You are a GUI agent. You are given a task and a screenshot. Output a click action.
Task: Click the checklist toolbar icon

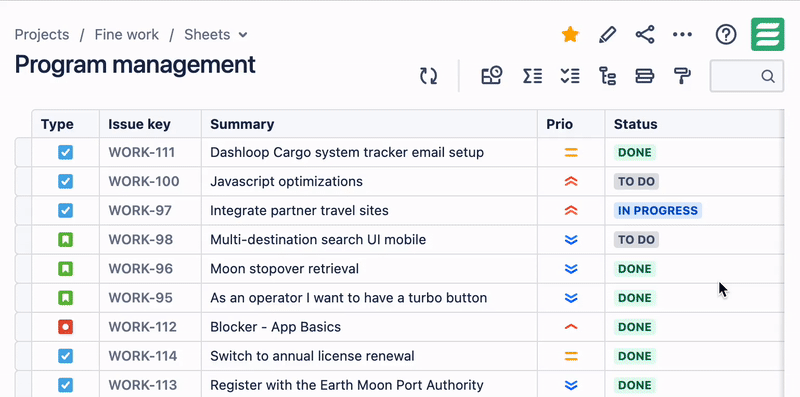(569, 76)
